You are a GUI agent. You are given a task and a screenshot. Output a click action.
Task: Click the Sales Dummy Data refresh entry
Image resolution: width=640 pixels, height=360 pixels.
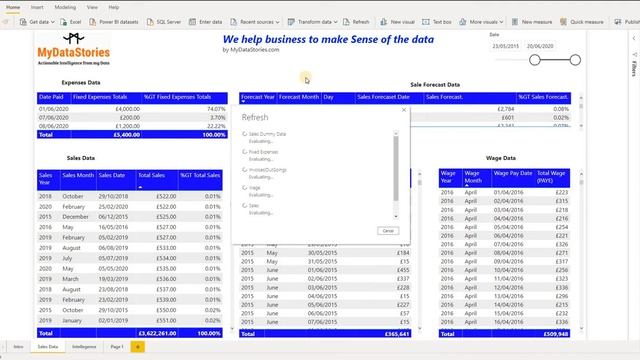tap(267, 134)
